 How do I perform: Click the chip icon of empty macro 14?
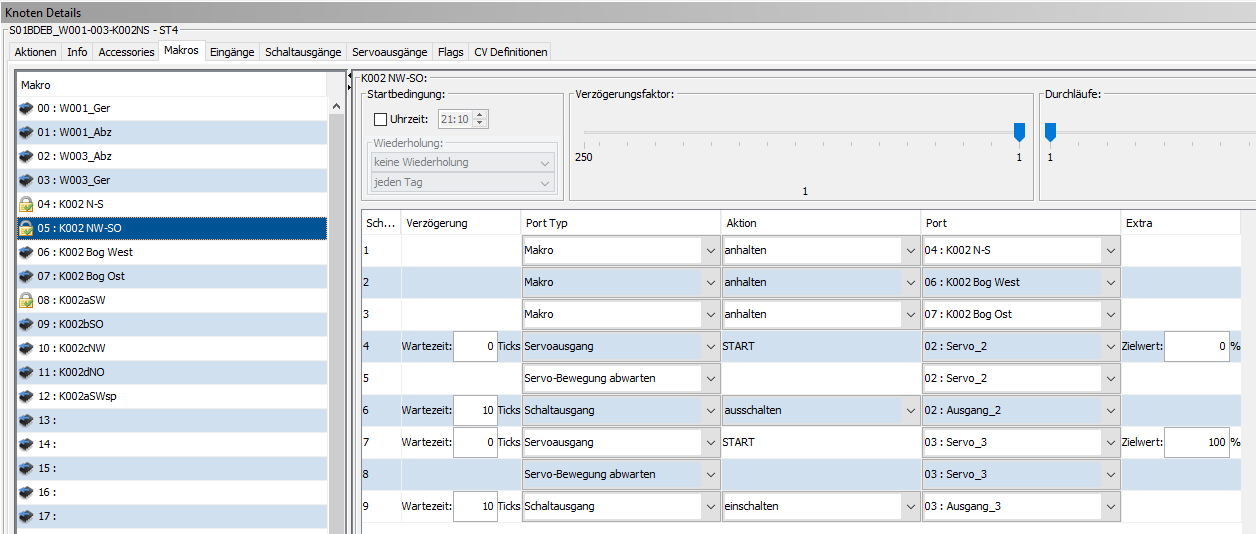(x=26, y=444)
